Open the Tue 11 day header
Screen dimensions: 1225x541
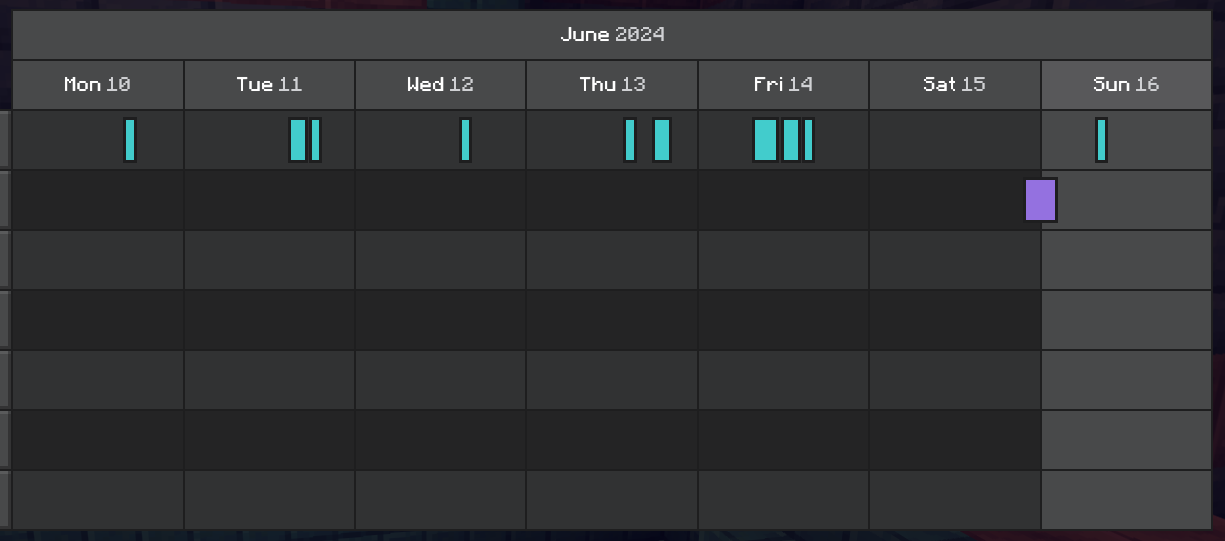point(269,85)
